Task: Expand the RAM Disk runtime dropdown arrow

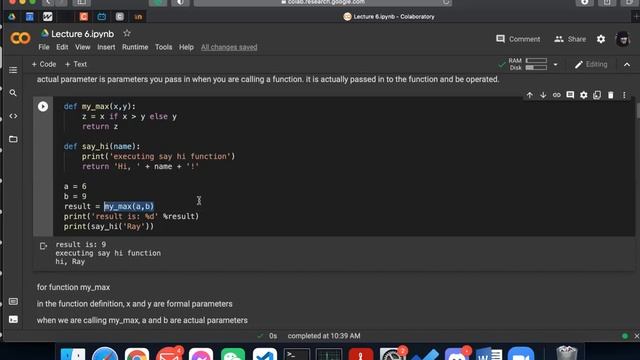Action: click(x=555, y=64)
